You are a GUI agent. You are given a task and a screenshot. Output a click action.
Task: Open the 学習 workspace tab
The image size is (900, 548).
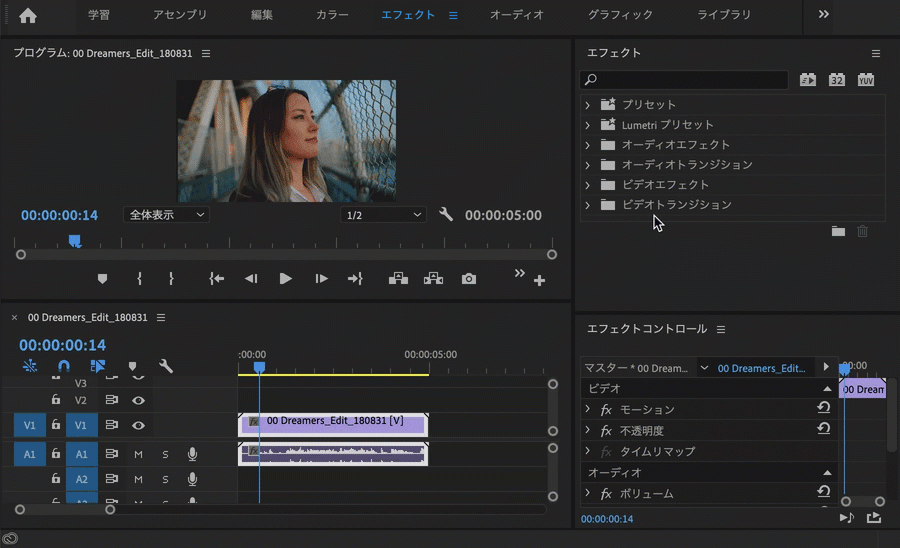(x=99, y=14)
